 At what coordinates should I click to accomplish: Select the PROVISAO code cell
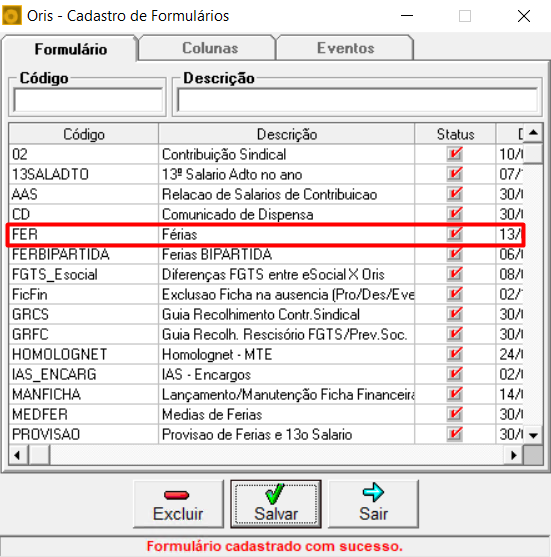pyautogui.click(x=84, y=434)
